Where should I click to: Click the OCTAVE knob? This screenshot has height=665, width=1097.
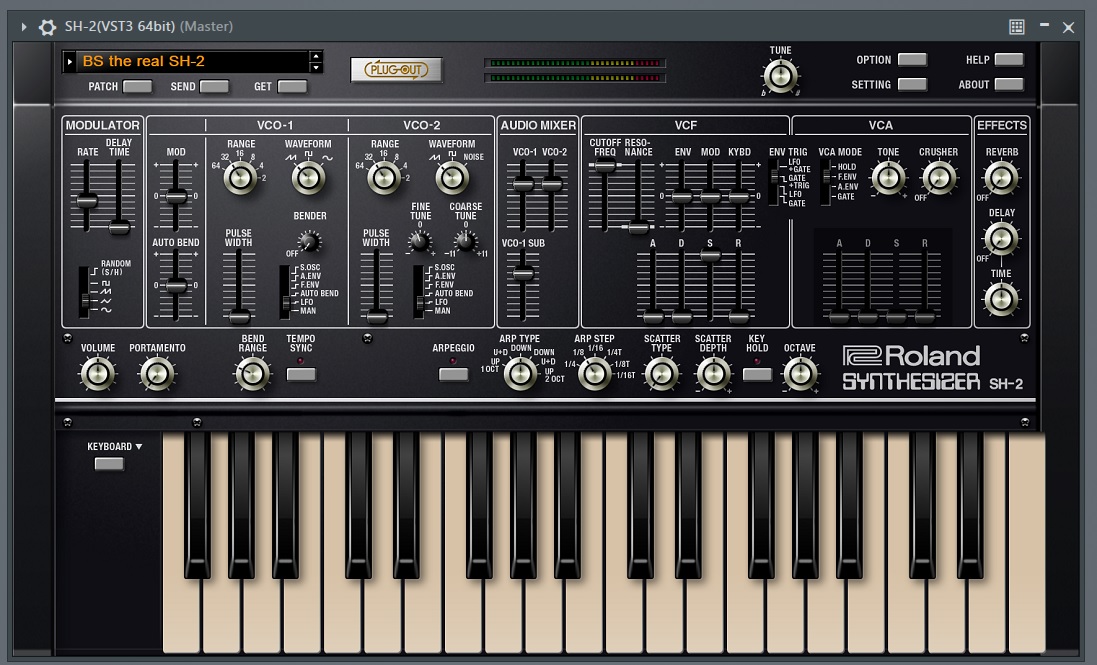(x=800, y=373)
